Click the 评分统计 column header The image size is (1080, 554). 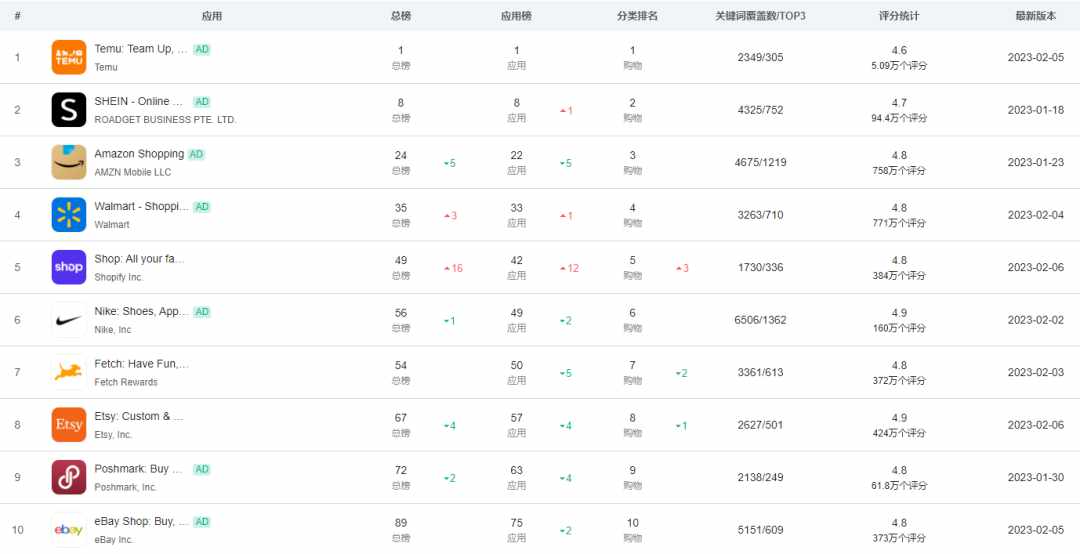pos(899,16)
